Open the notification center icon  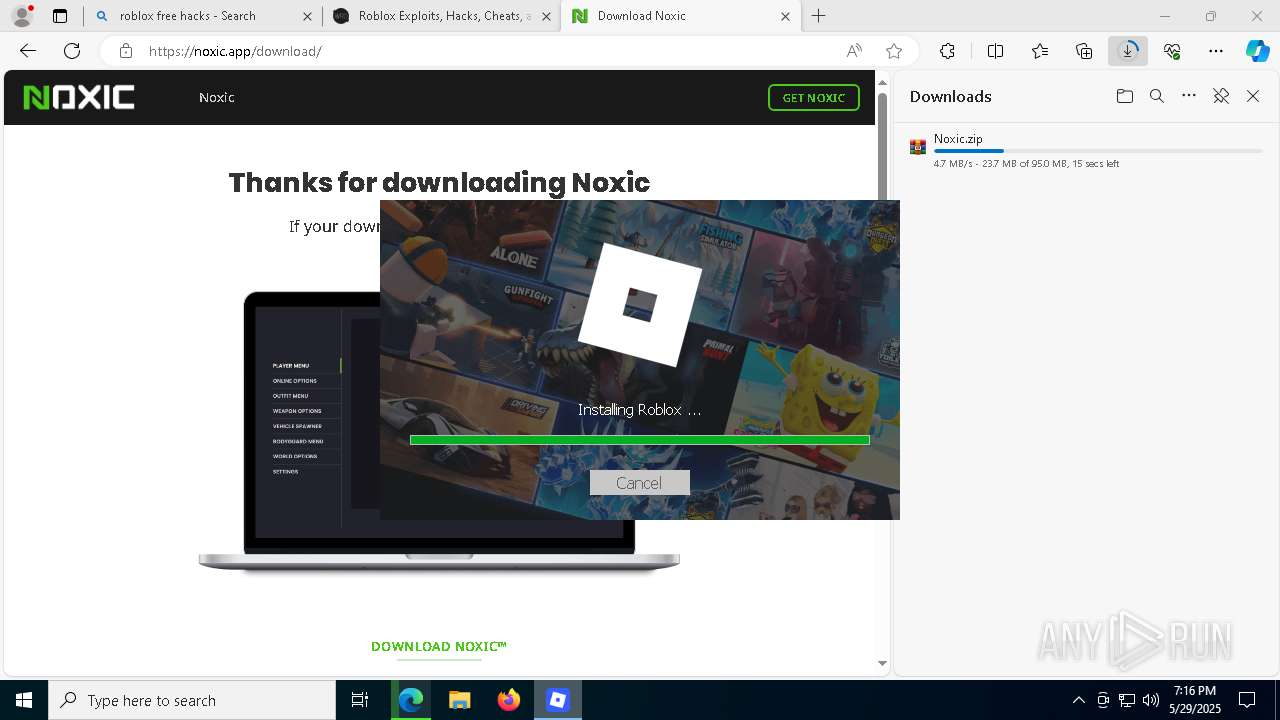[x=1248, y=700]
